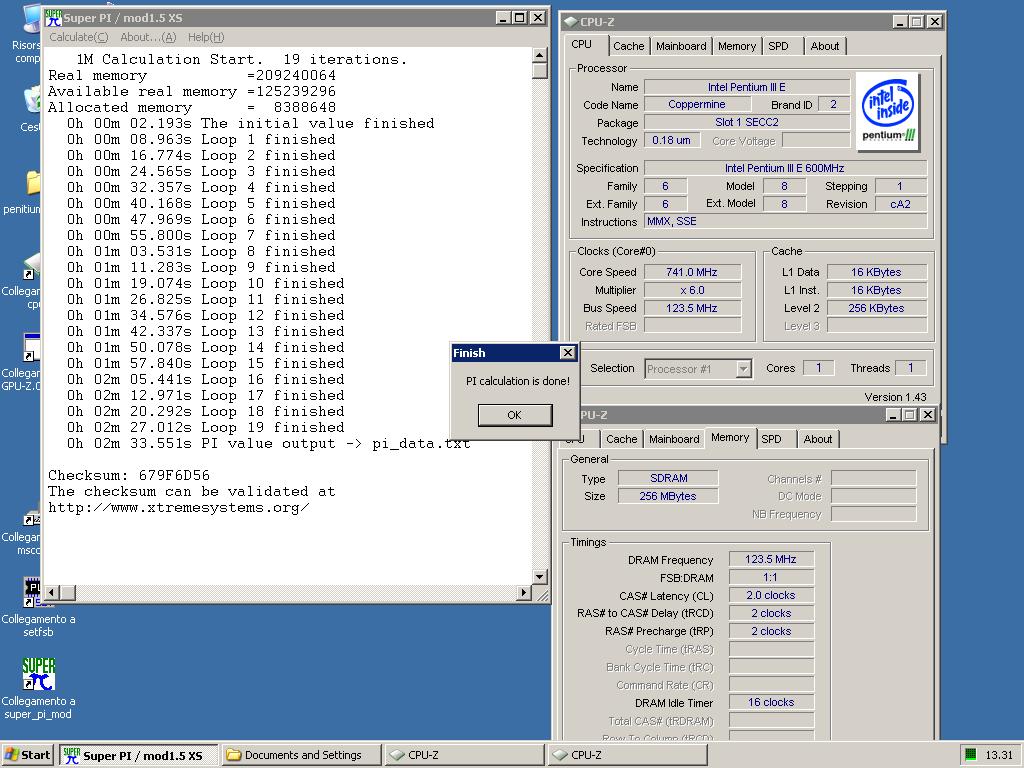This screenshot has height=768, width=1024.
Task: Click OK in the Finish dialog
Action: pos(515,415)
